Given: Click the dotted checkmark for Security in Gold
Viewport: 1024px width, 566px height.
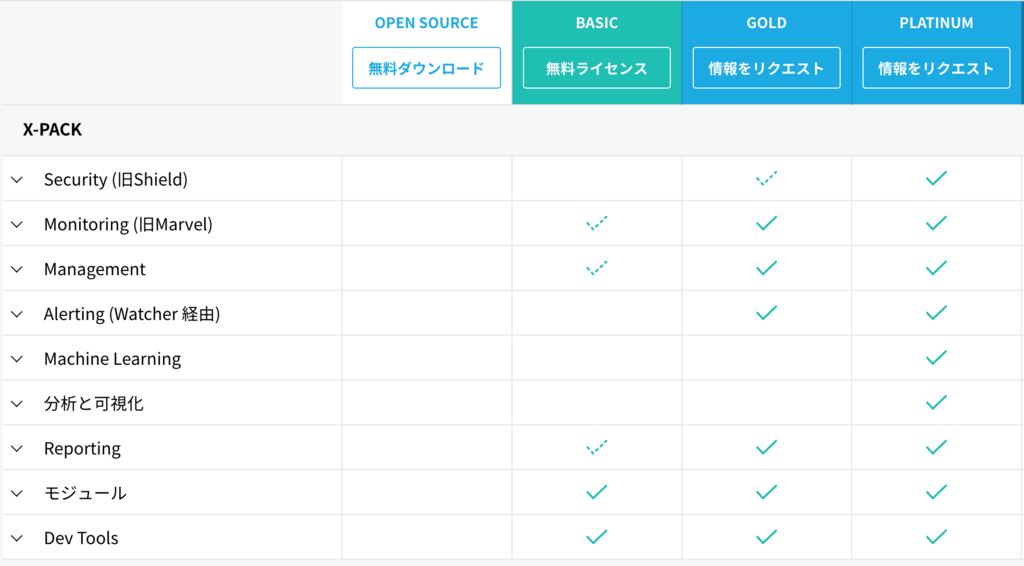Looking at the screenshot, I should tap(766, 178).
